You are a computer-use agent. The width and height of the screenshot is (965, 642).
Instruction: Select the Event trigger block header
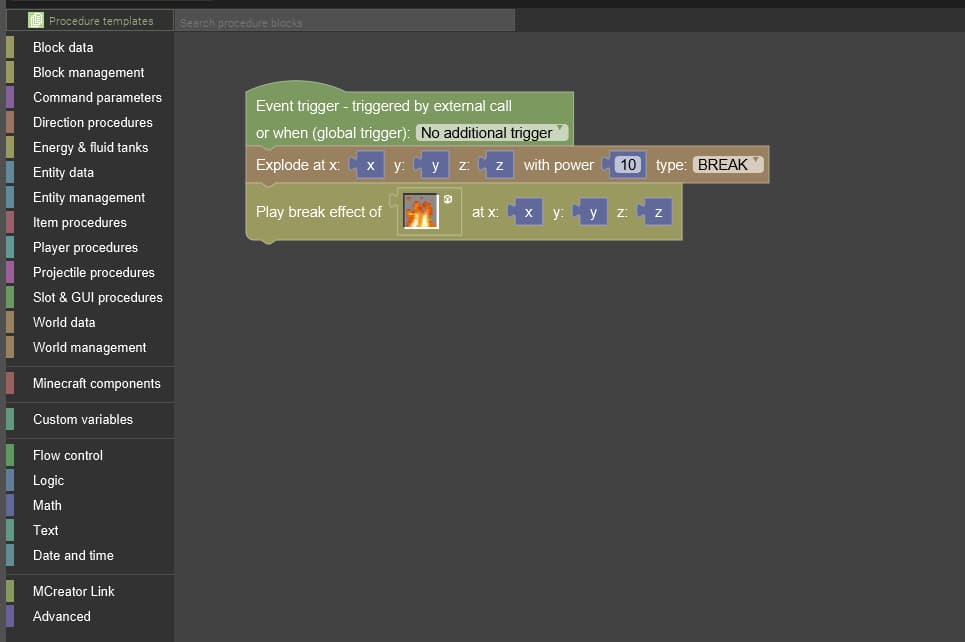pyautogui.click(x=384, y=106)
